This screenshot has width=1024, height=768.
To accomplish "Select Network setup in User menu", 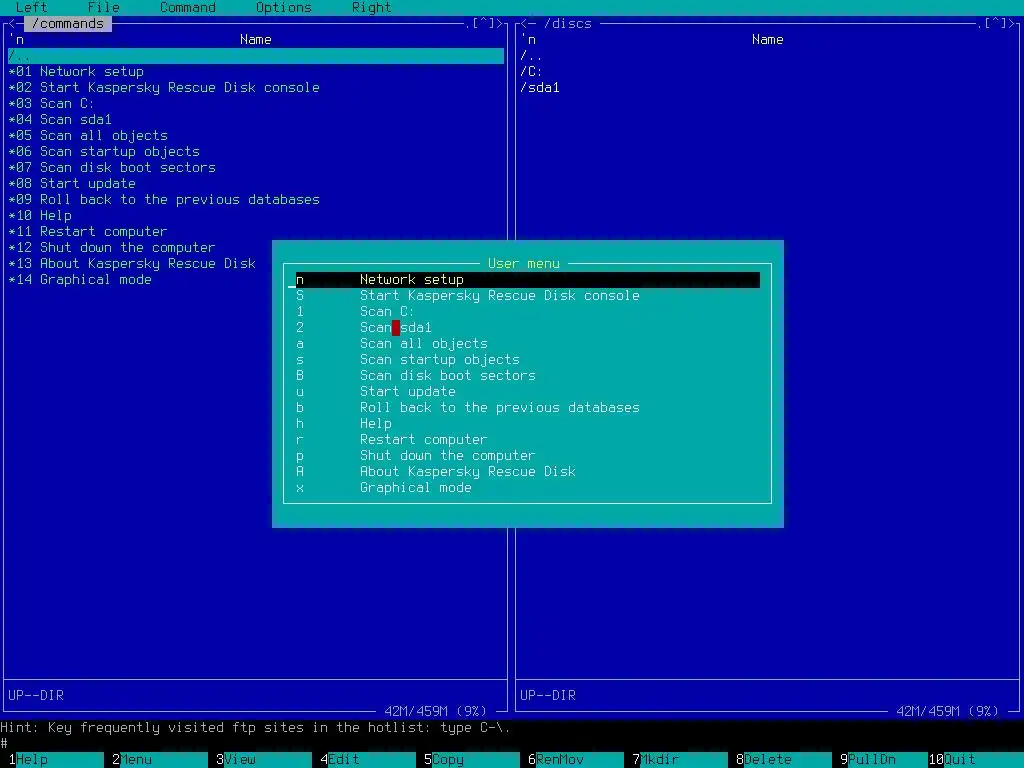I will click(x=528, y=280).
